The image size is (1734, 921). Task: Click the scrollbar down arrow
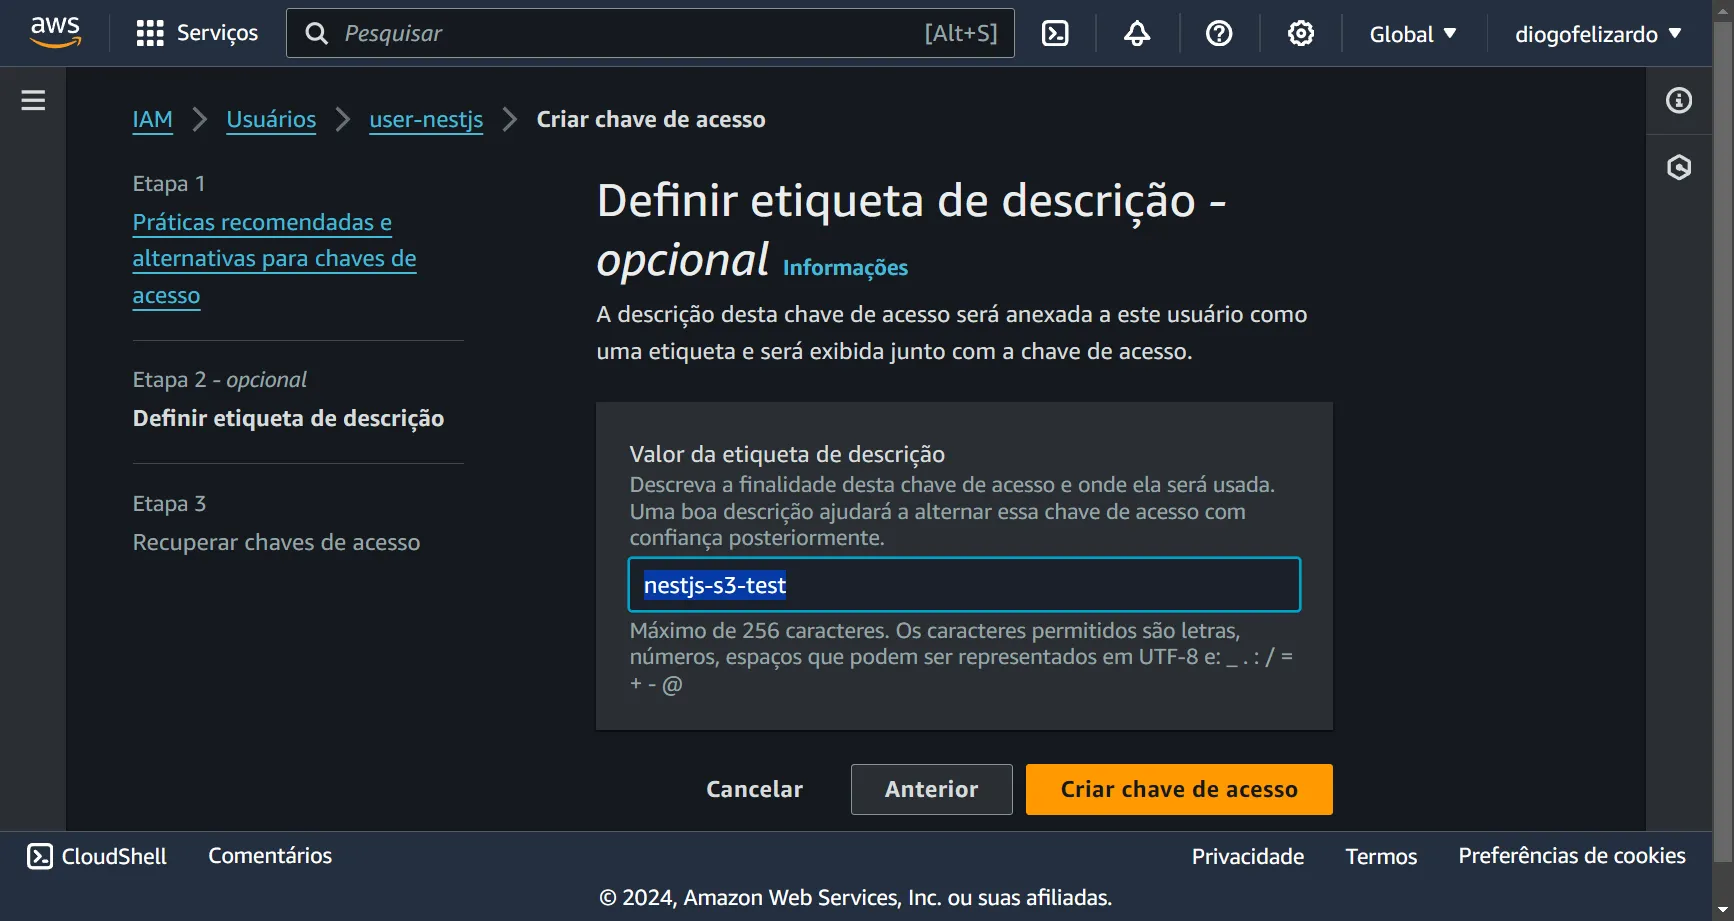point(1723,909)
